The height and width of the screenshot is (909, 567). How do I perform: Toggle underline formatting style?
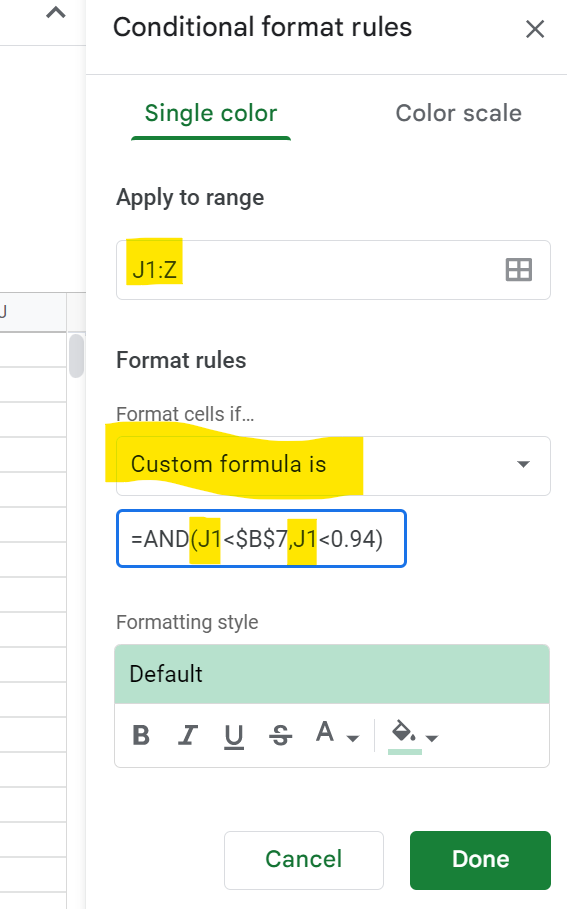(x=234, y=736)
